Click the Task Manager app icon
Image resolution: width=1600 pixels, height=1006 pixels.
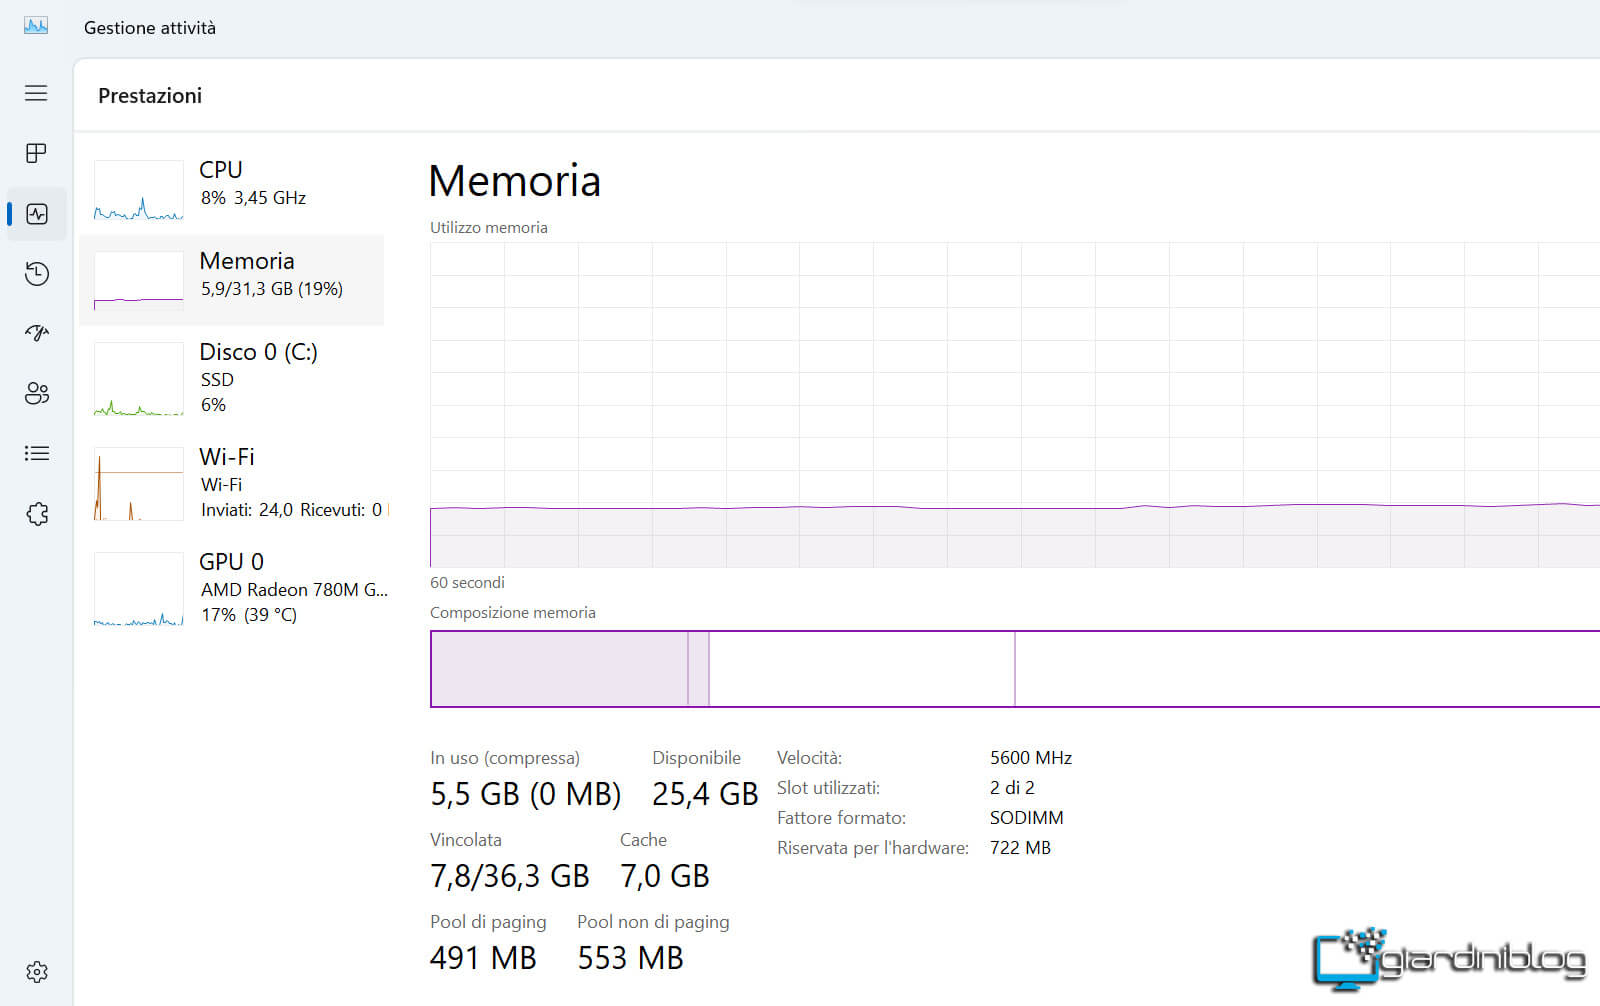[36, 26]
